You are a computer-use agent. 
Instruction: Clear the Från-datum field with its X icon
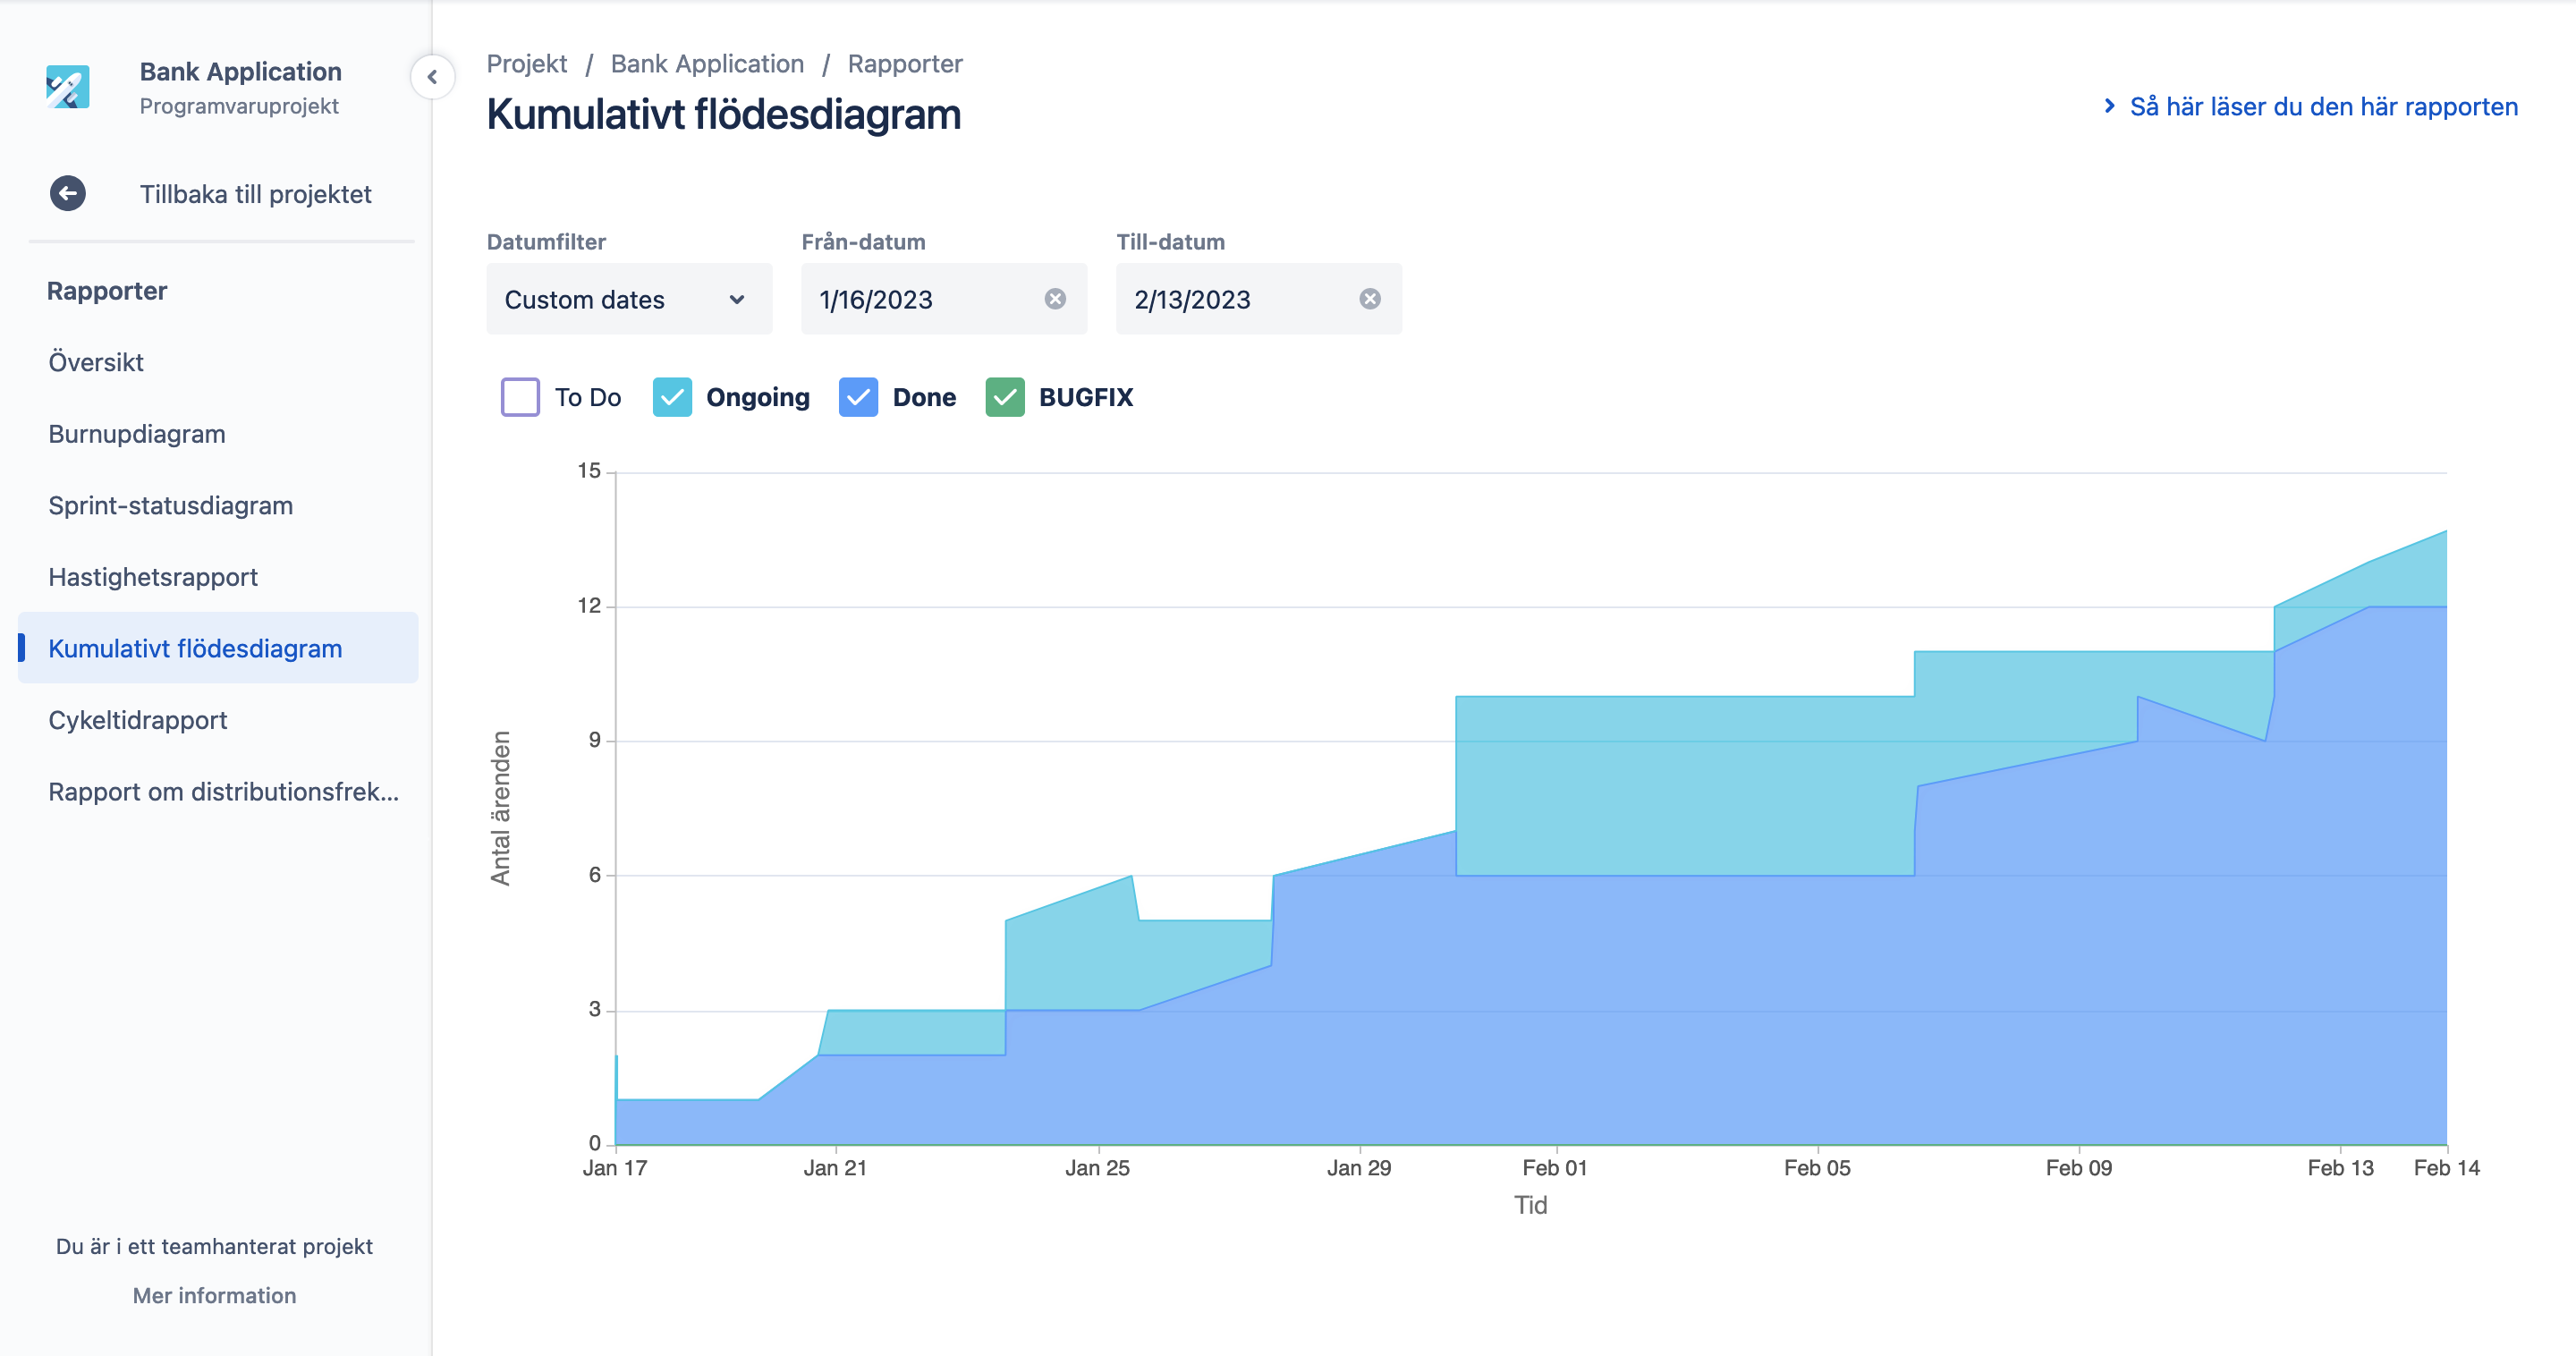pyautogui.click(x=1055, y=299)
